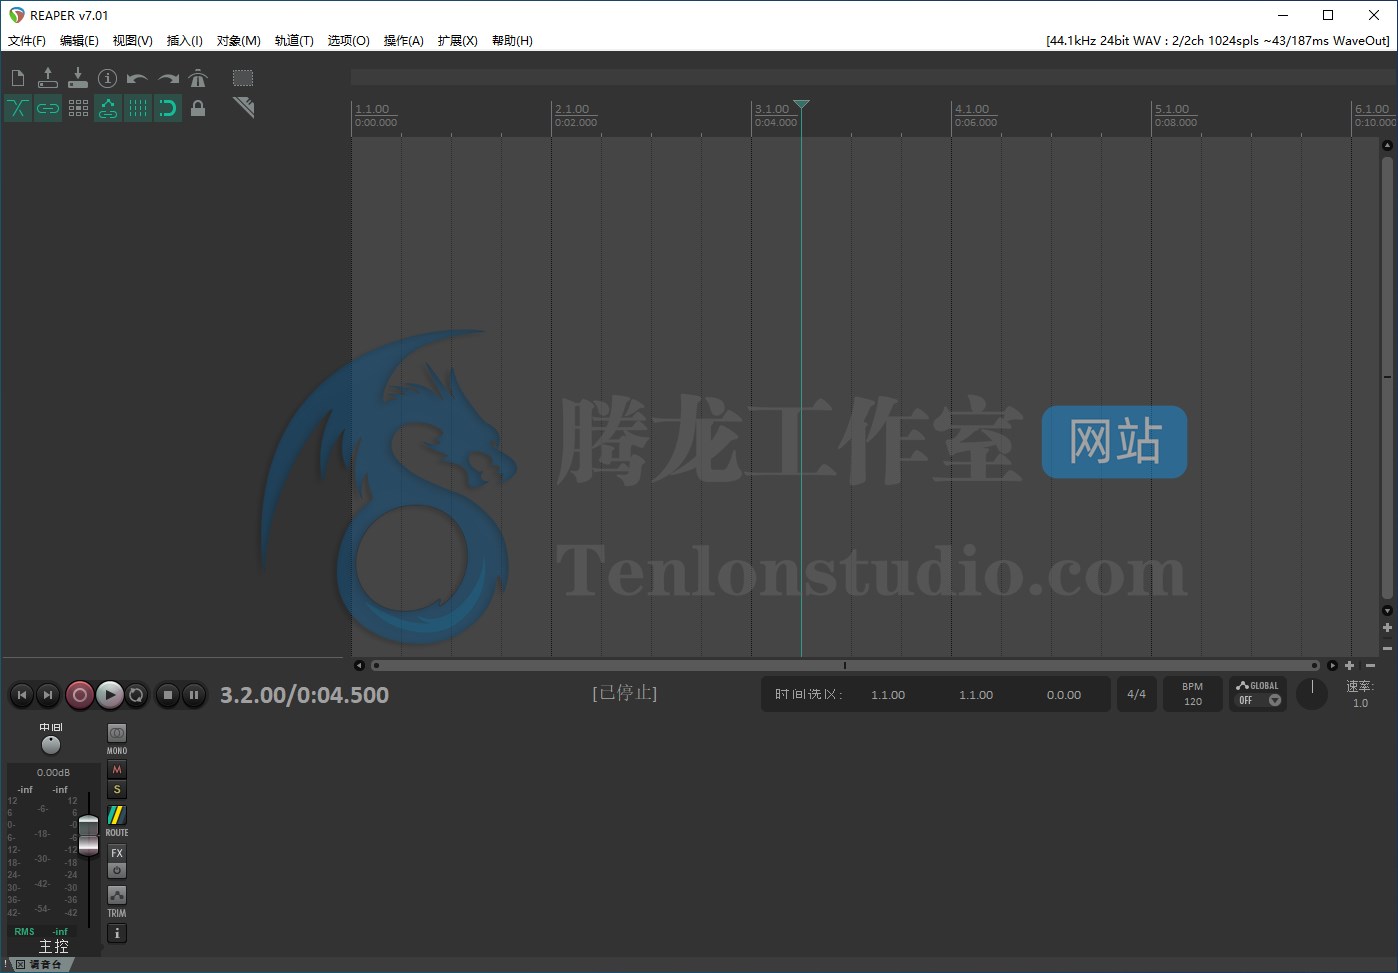Go to project start transport button
Screen dimensions: 1398x973
(22, 695)
